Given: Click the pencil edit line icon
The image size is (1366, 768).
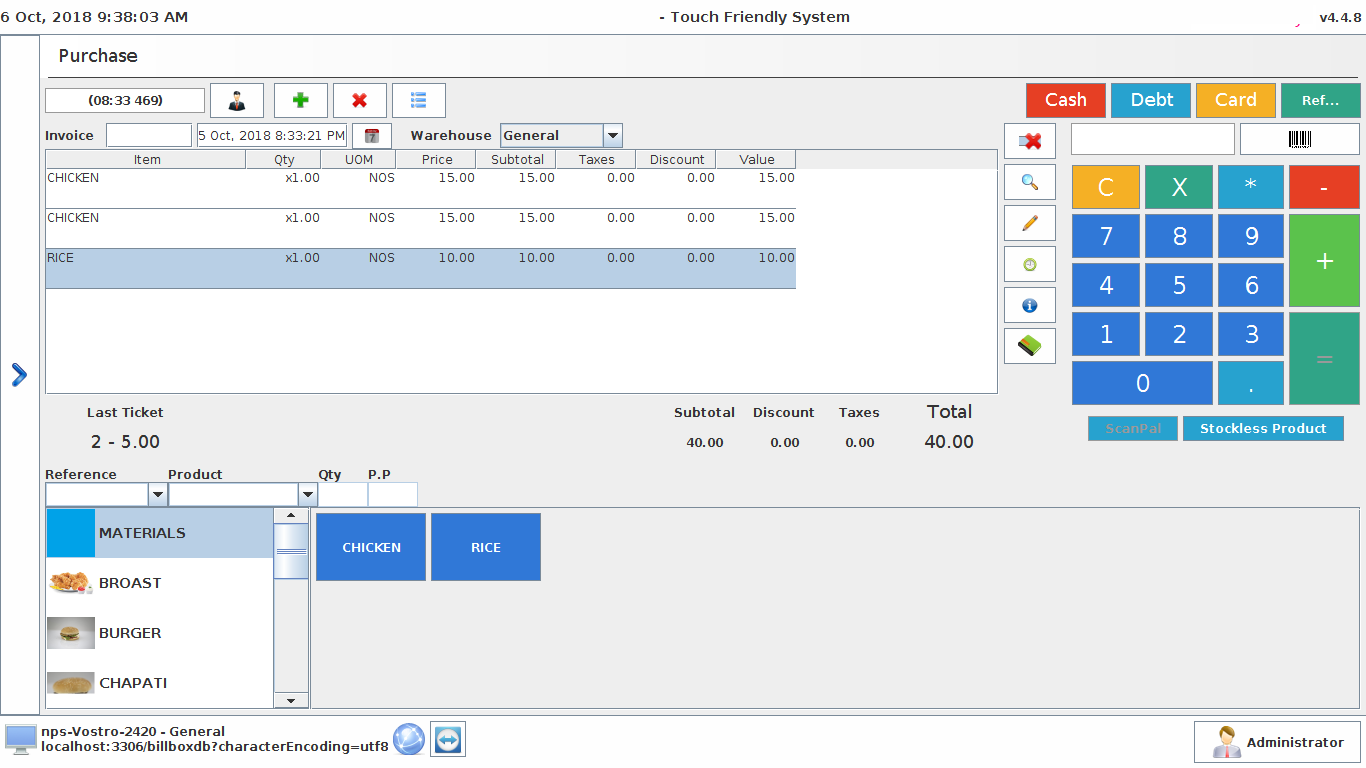Looking at the screenshot, I should [x=1029, y=224].
